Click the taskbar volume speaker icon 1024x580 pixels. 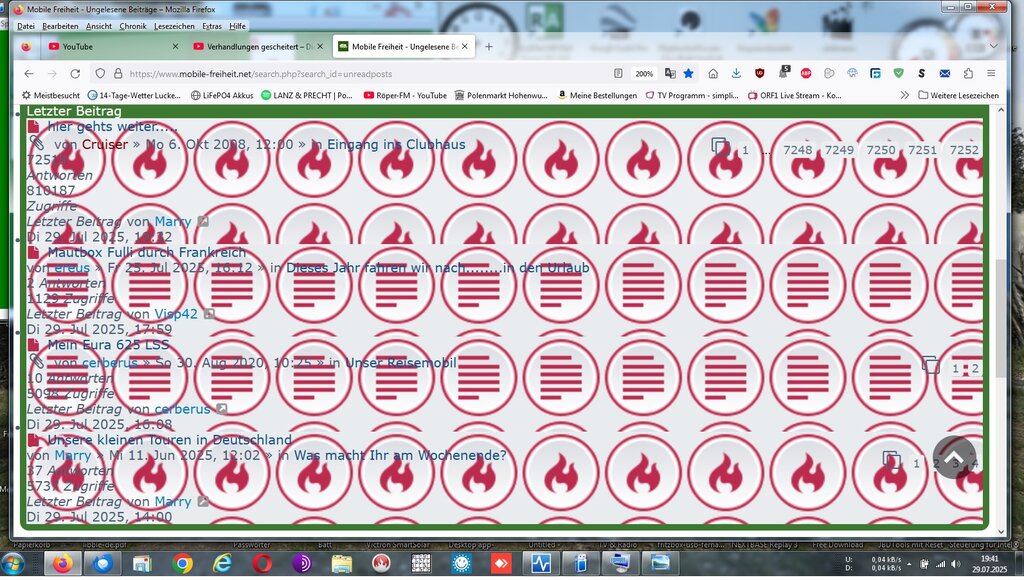coord(955,564)
